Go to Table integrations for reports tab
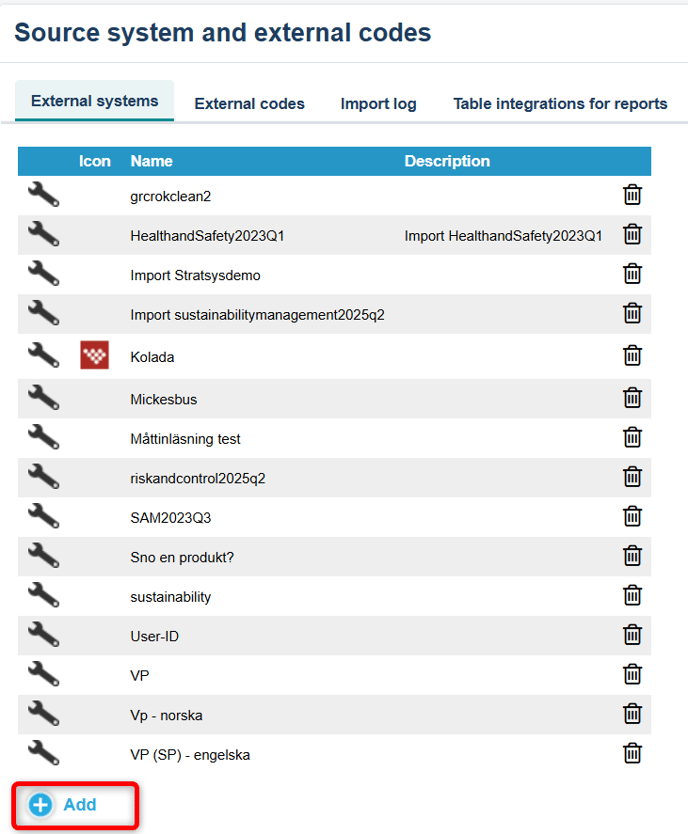 [560, 103]
